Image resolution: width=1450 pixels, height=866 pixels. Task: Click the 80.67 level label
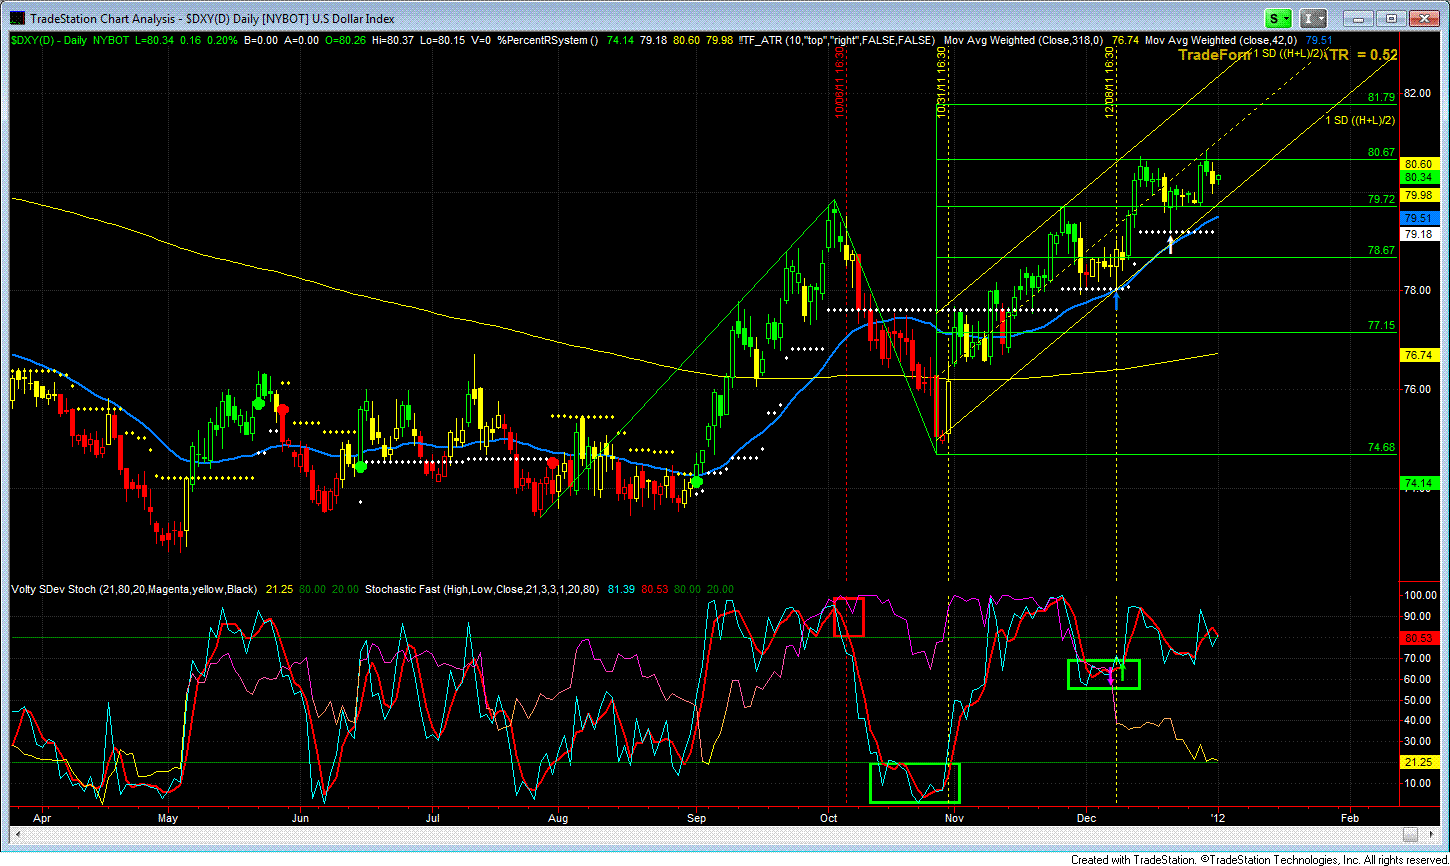click(x=1381, y=152)
